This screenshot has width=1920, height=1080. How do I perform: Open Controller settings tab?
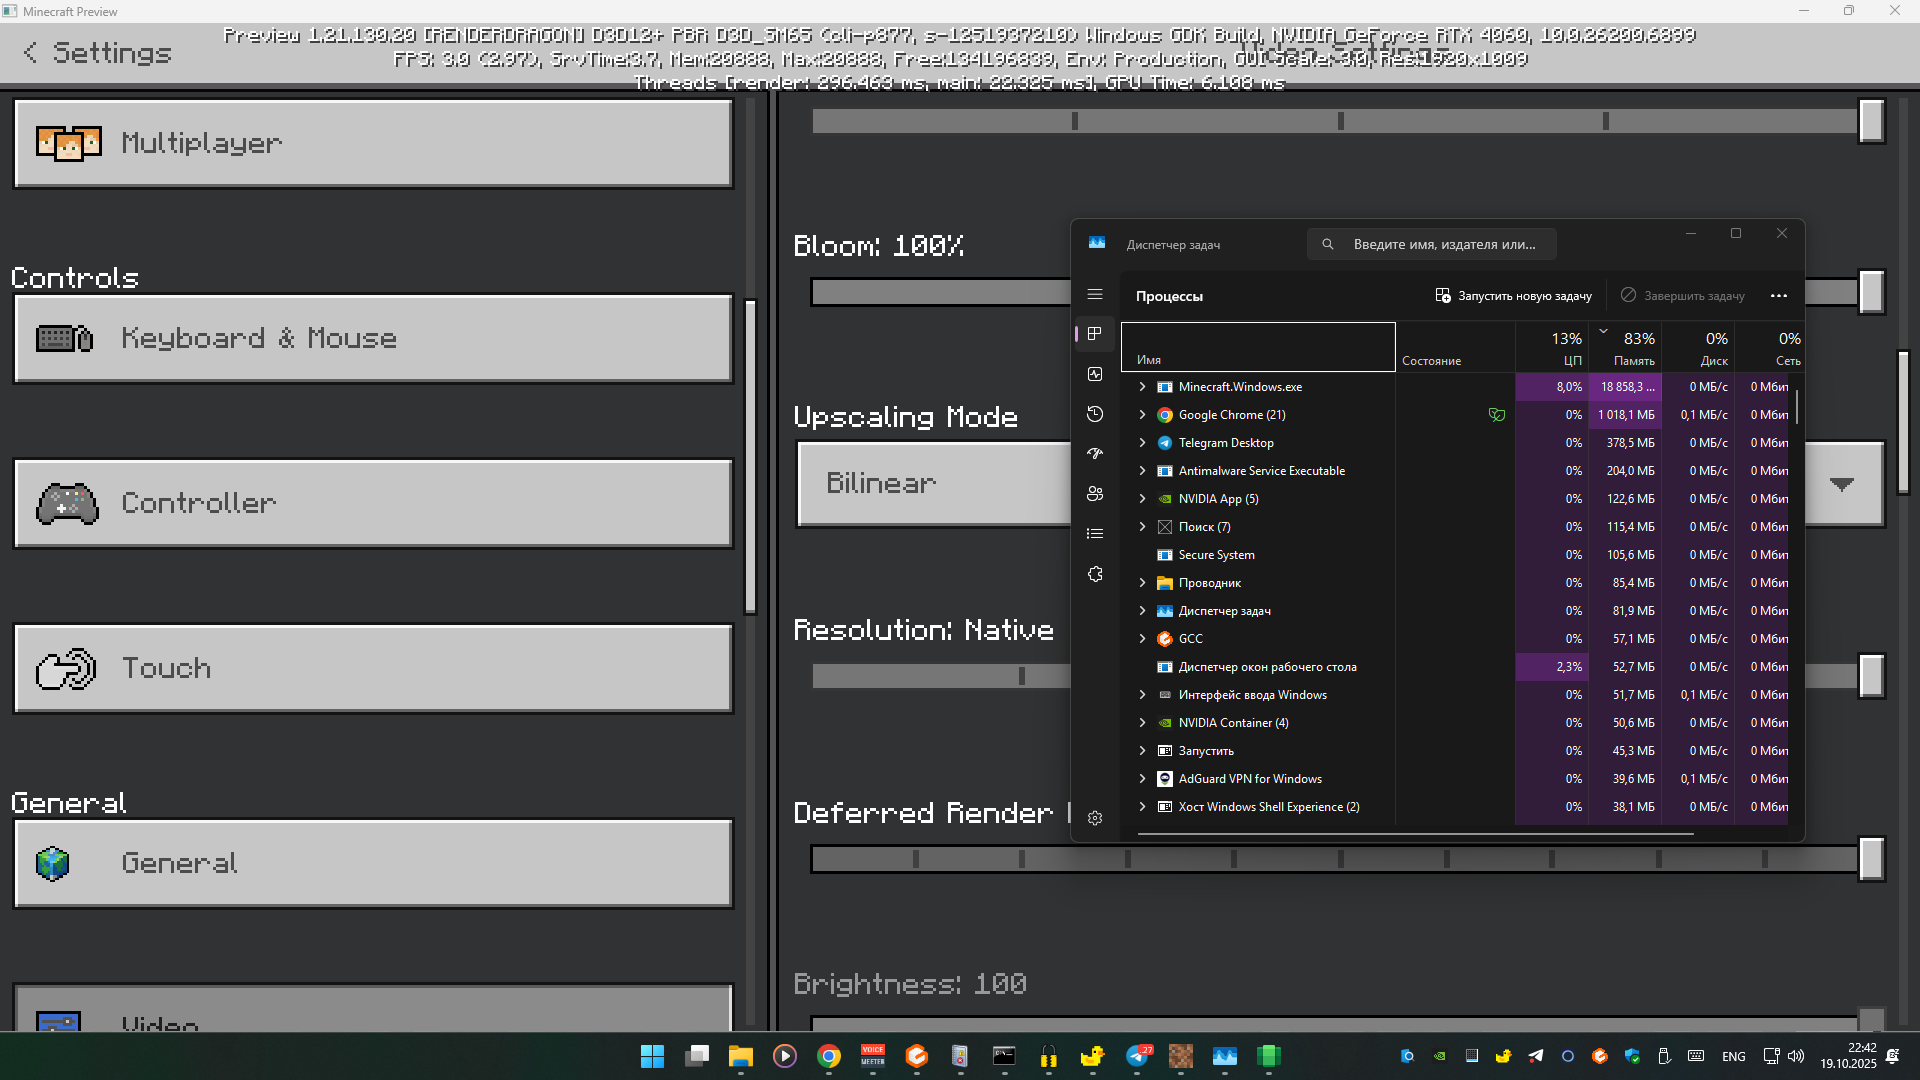tap(373, 503)
